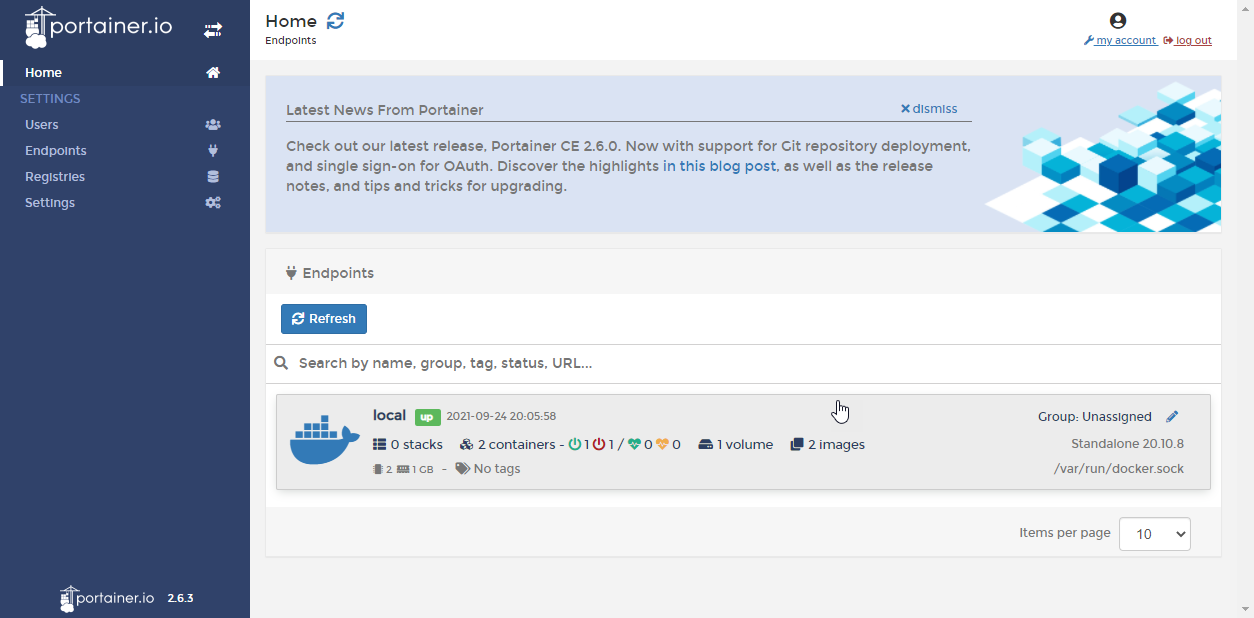Viewport: 1254px width, 618px height.
Task: Click the Endpoints plug icon in sidebar
Action: [x=213, y=151]
